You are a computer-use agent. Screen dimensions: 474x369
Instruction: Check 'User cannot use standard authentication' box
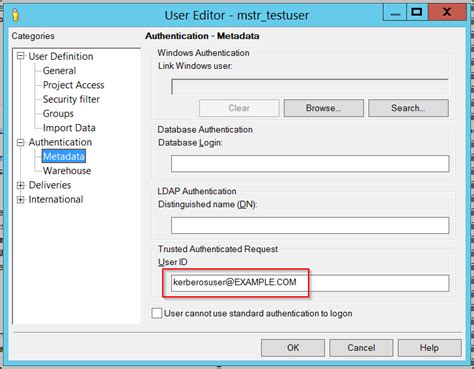[x=157, y=313]
